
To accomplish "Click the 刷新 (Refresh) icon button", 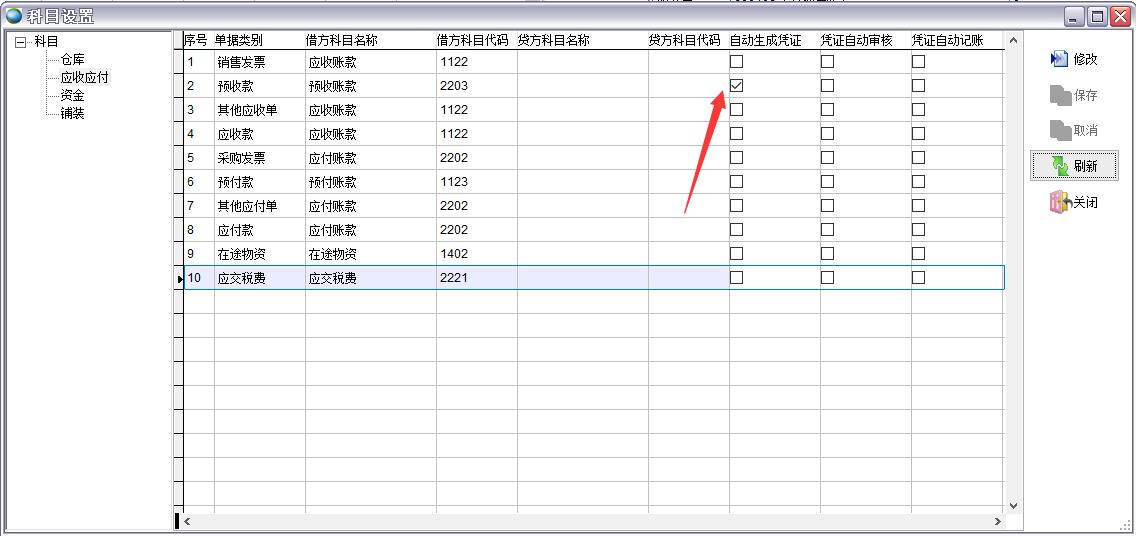I will 1060,167.
